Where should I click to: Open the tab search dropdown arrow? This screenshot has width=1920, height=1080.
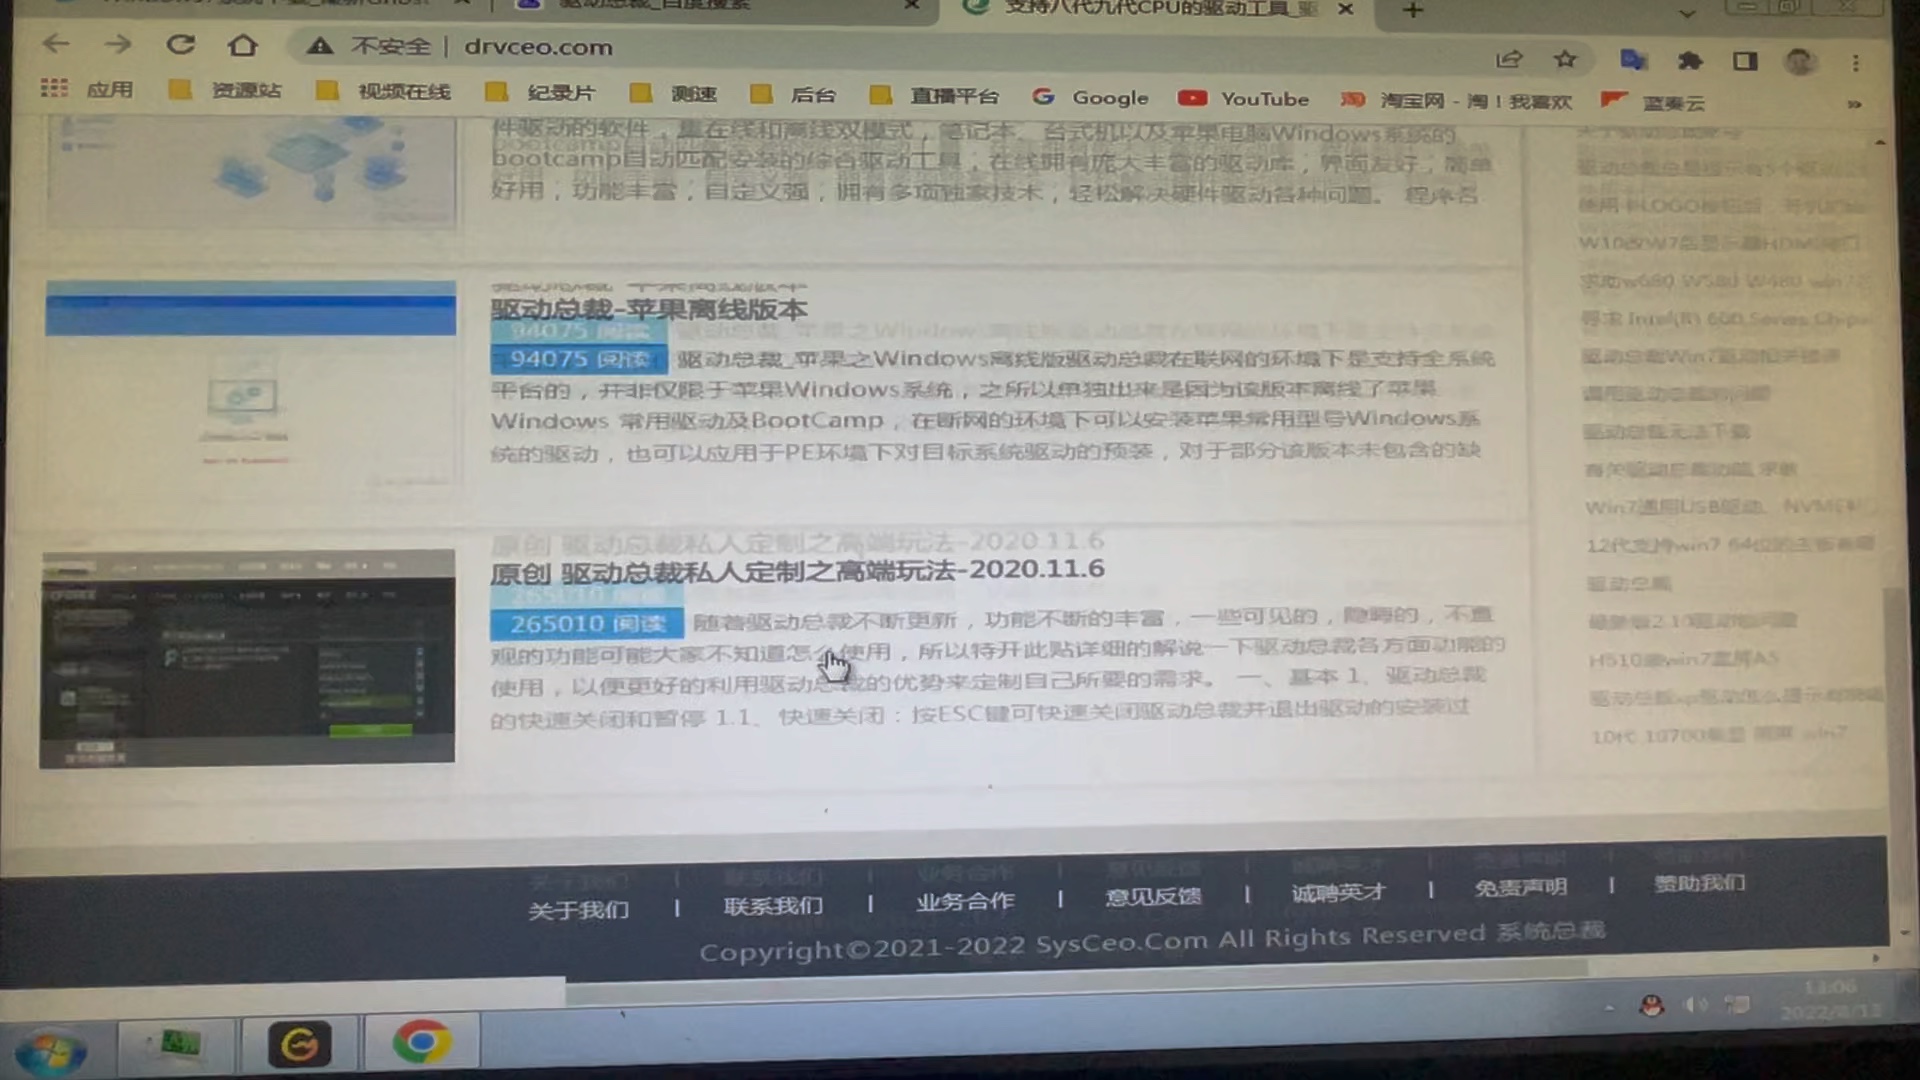pyautogui.click(x=1687, y=14)
